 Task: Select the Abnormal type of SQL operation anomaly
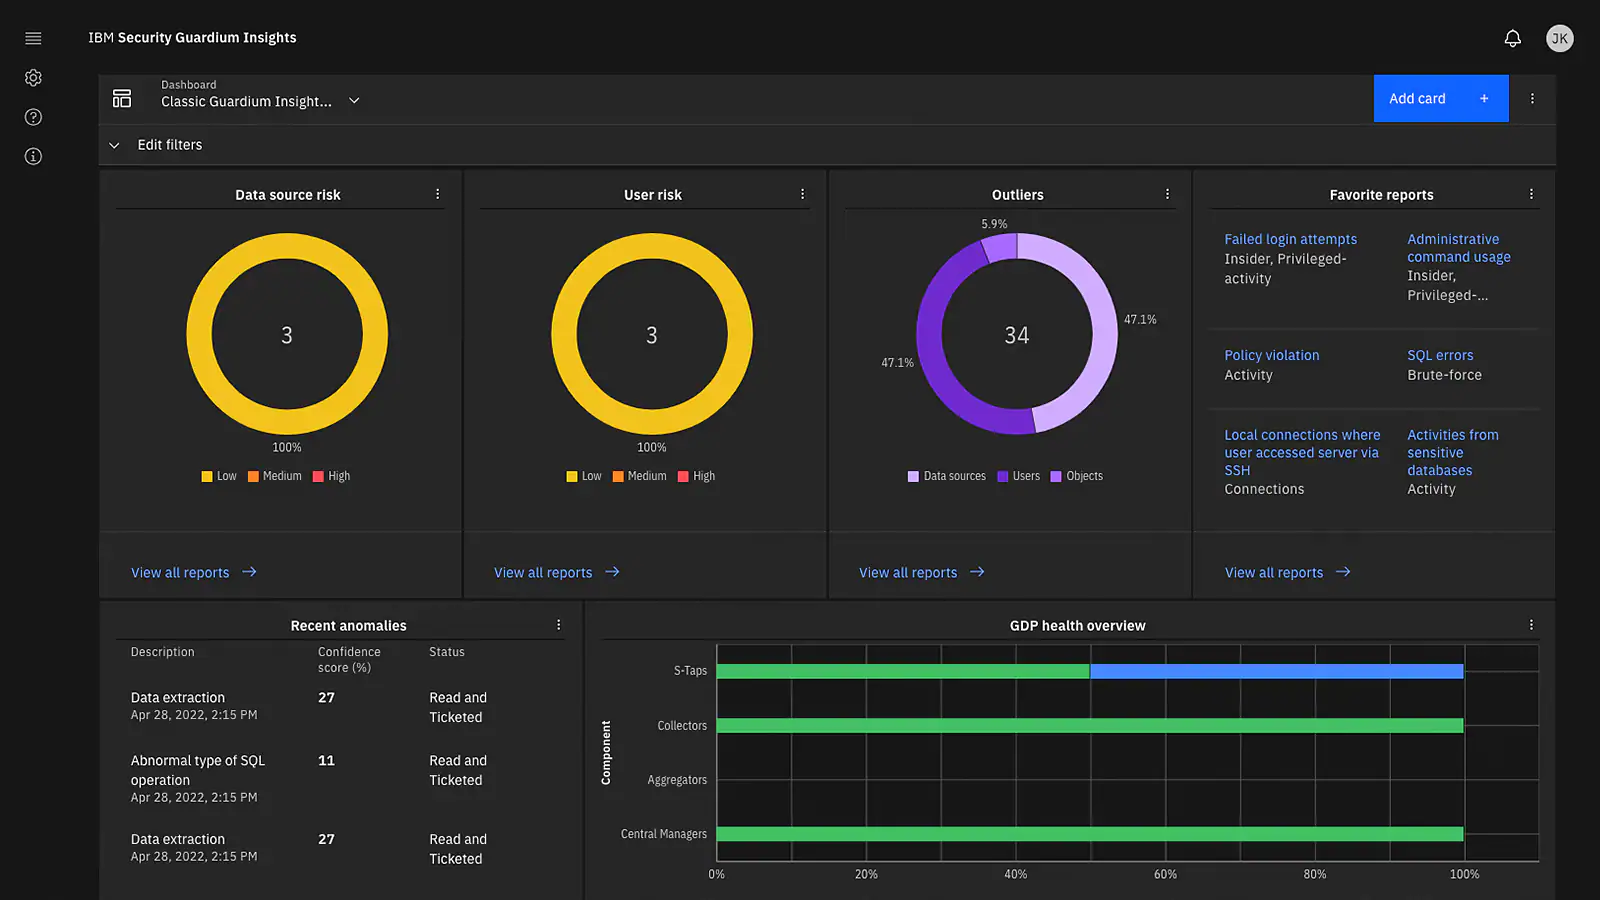198,770
